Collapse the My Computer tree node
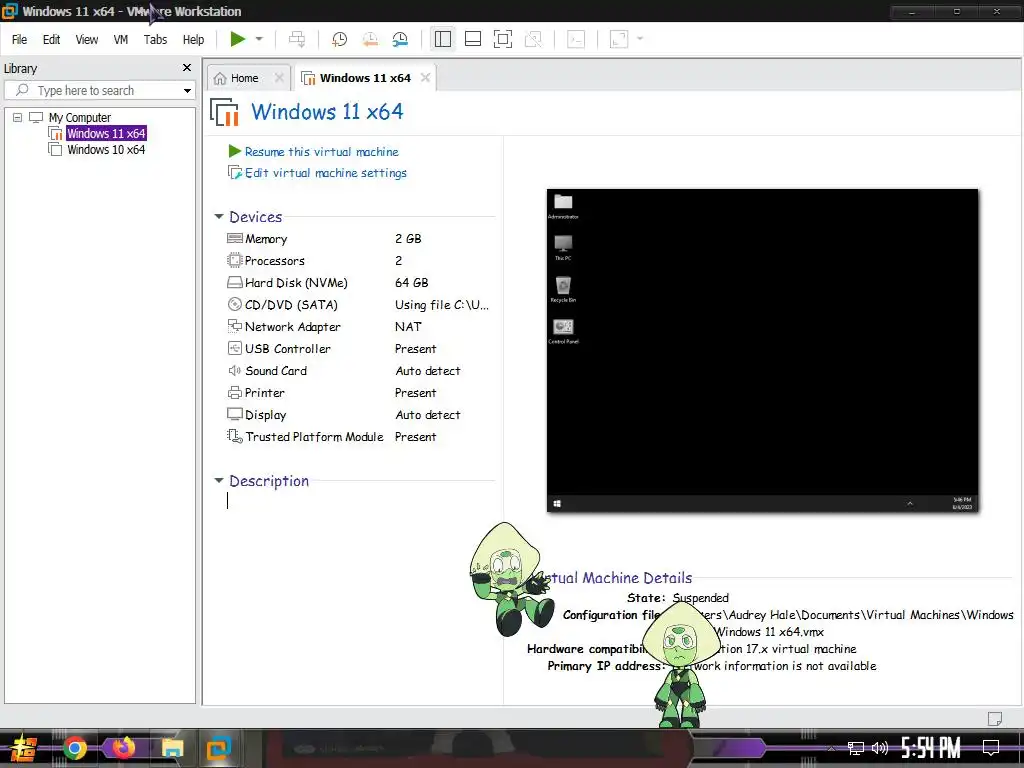Viewport: 1024px width, 768px height. (x=18, y=118)
